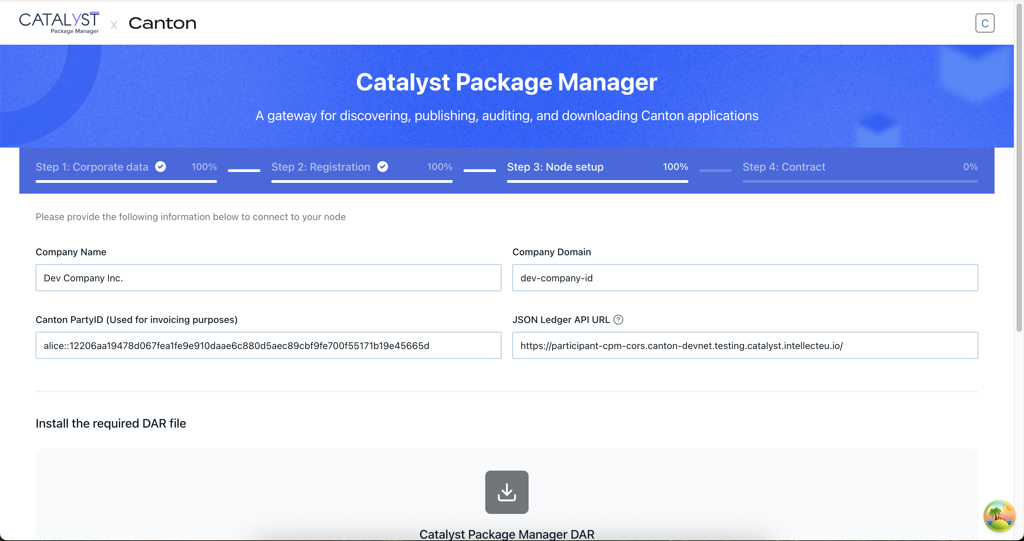Image resolution: width=1024 pixels, height=541 pixels.
Task: Click the Step 3 Node setup progress bar
Action: tap(597, 181)
